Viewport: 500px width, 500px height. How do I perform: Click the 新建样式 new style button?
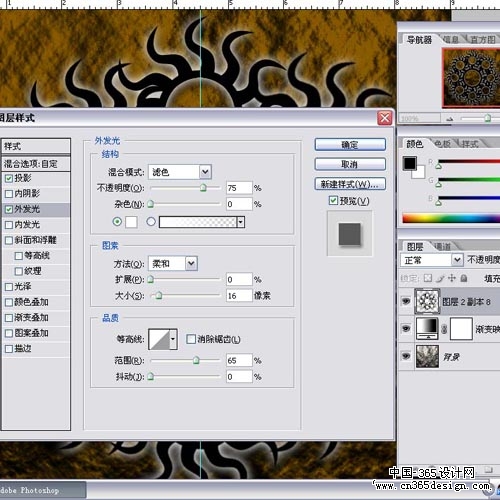click(x=350, y=184)
